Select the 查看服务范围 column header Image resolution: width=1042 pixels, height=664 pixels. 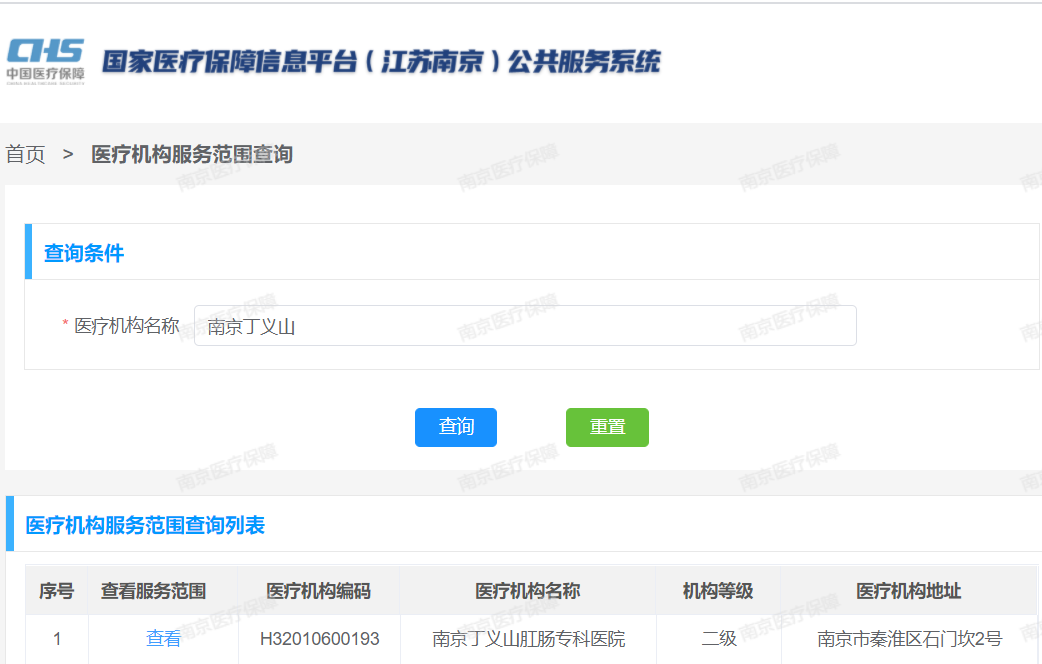pyautogui.click(x=162, y=591)
